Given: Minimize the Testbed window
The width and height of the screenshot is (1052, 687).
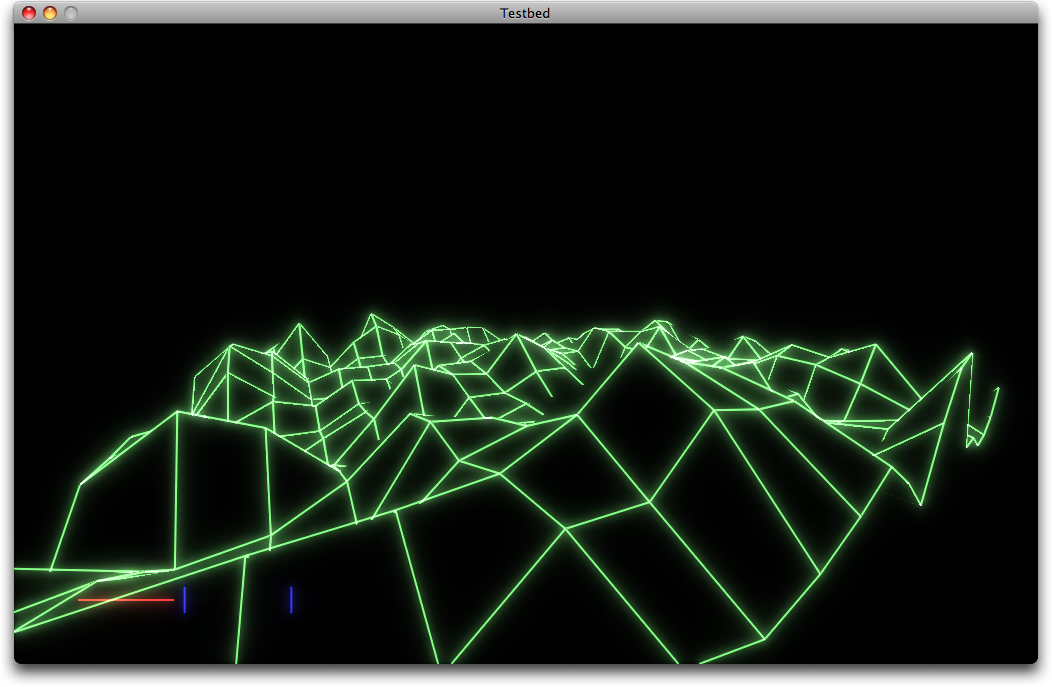Looking at the screenshot, I should 50,13.
